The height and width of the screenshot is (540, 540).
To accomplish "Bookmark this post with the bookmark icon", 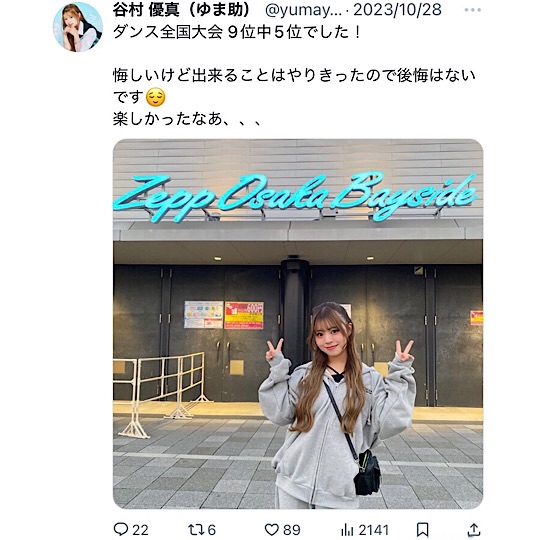I will click(x=423, y=530).
